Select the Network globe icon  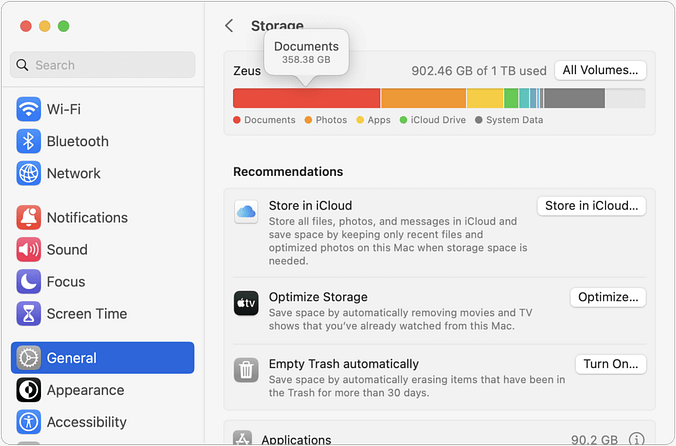[28, 173]
